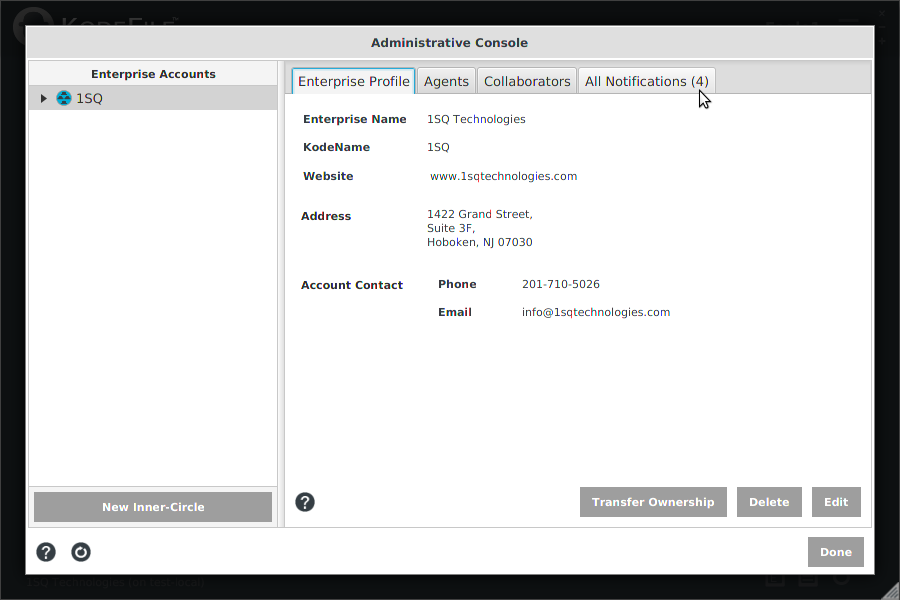Click the Suite 3F address line
The height and width of the screenshot is (600, 900).
[451, 229]
